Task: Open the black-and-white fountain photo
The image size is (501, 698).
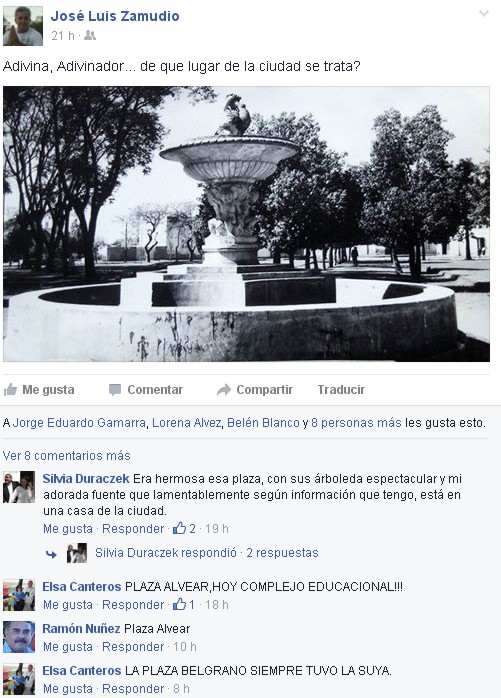Action: (x=246, y=224)
